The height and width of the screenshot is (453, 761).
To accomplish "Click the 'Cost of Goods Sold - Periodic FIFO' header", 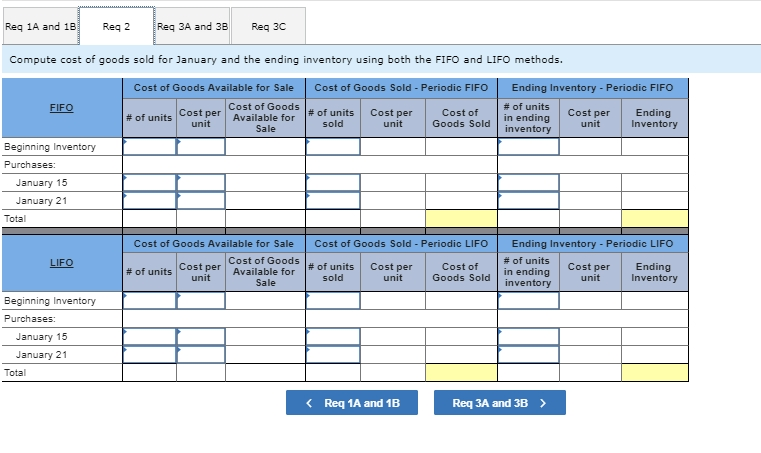I will pos(401,88).
